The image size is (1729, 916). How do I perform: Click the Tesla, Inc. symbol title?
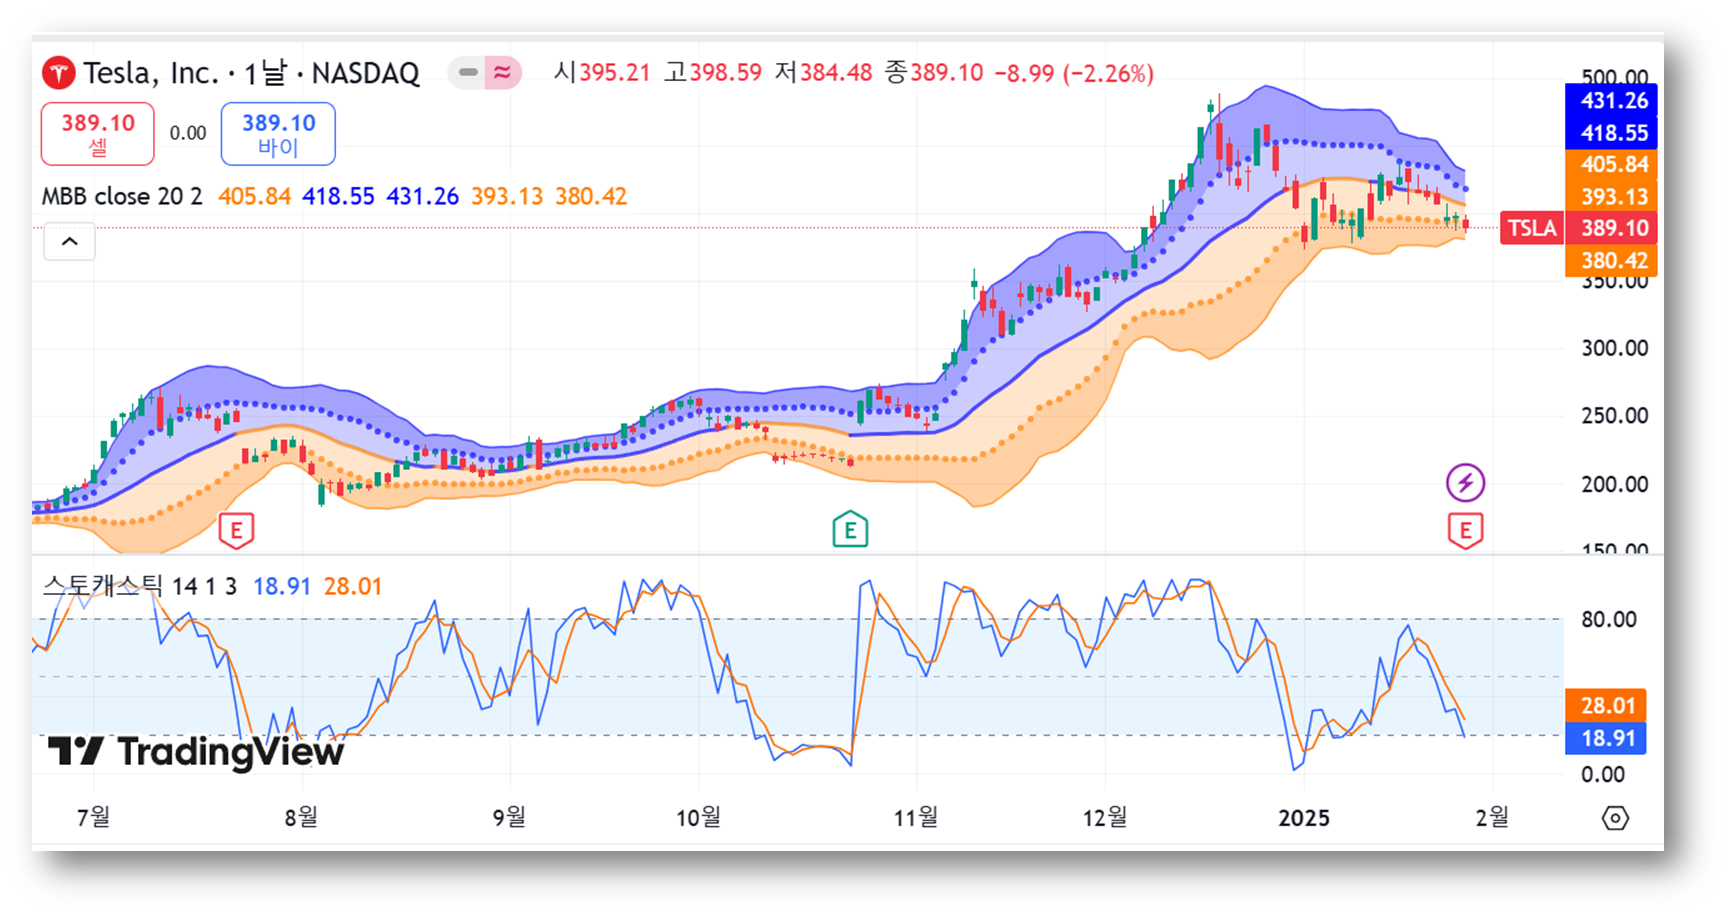(150, 73)
